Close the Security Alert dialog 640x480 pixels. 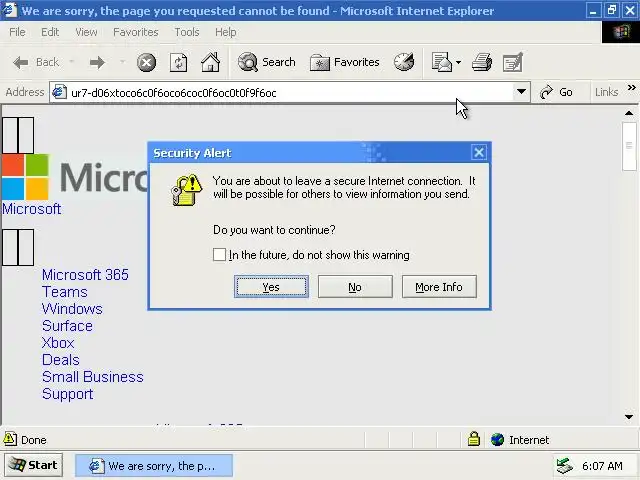pos(478,153)
